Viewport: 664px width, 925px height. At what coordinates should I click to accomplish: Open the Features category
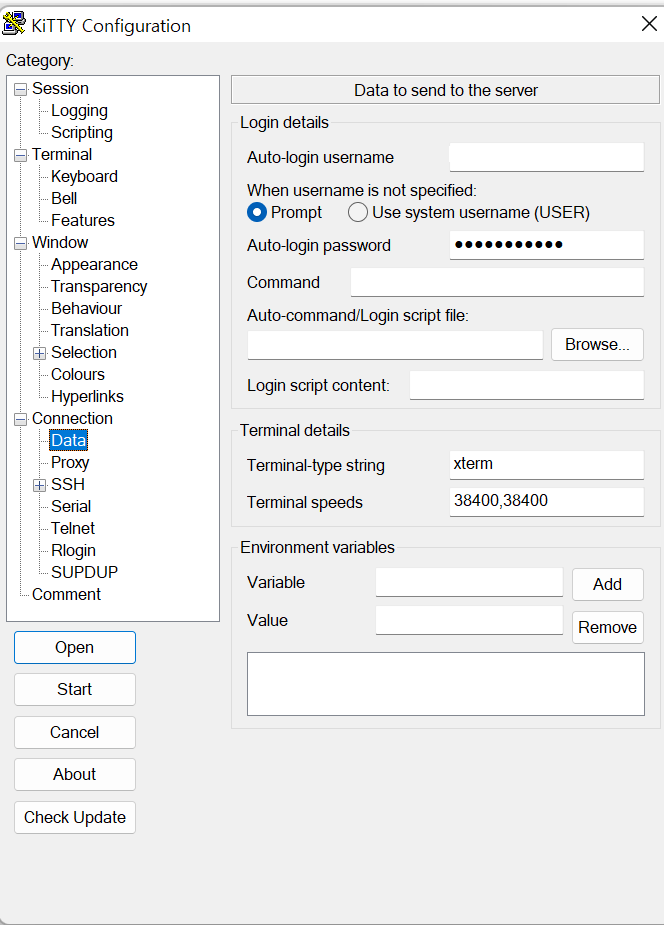click(x=83, y=221)
